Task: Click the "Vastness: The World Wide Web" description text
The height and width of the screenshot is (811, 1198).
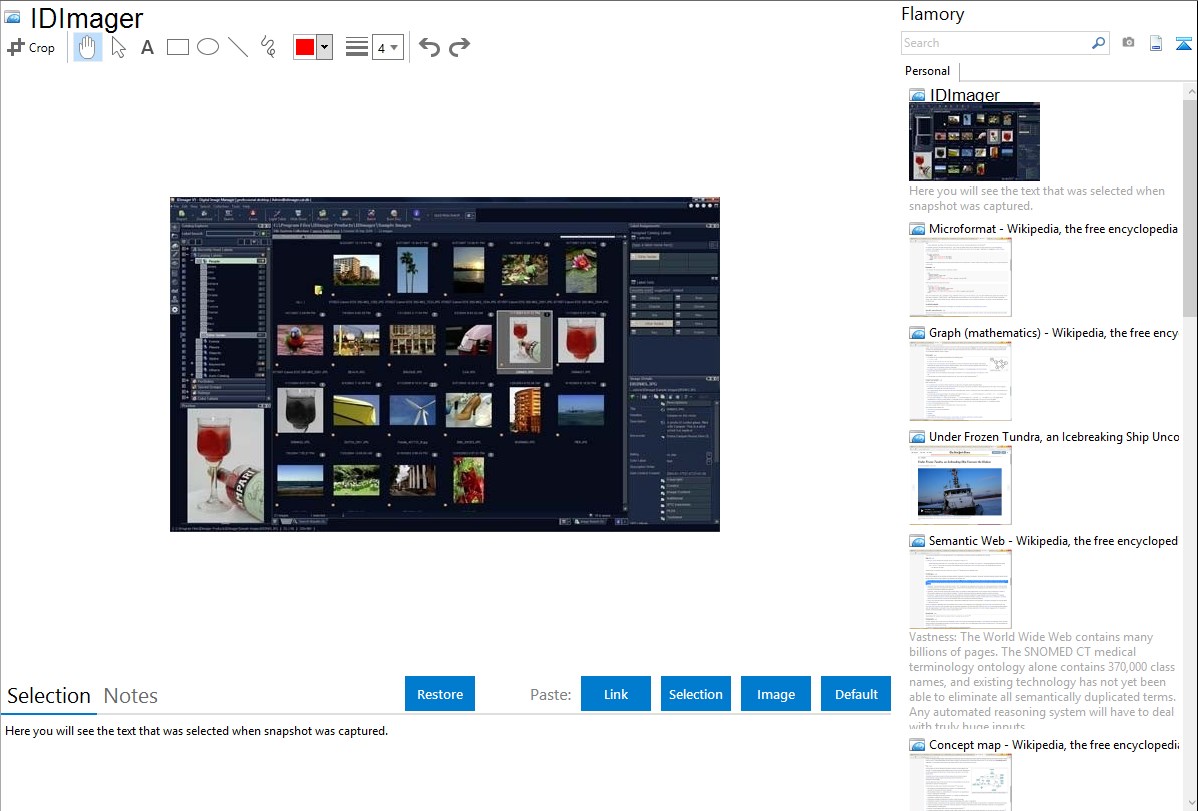Action: (x=1042, y=682)
